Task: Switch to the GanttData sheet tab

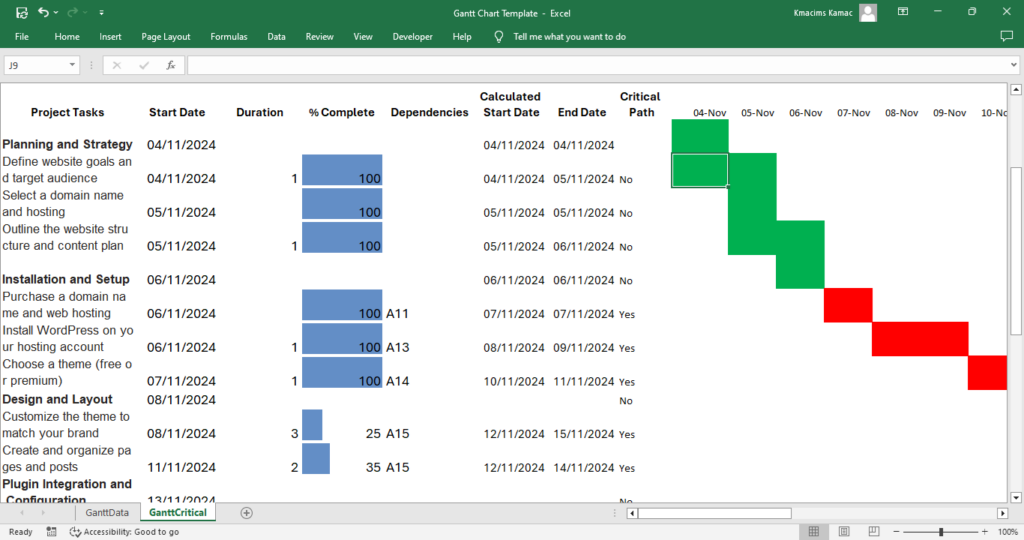Action: 107,513
